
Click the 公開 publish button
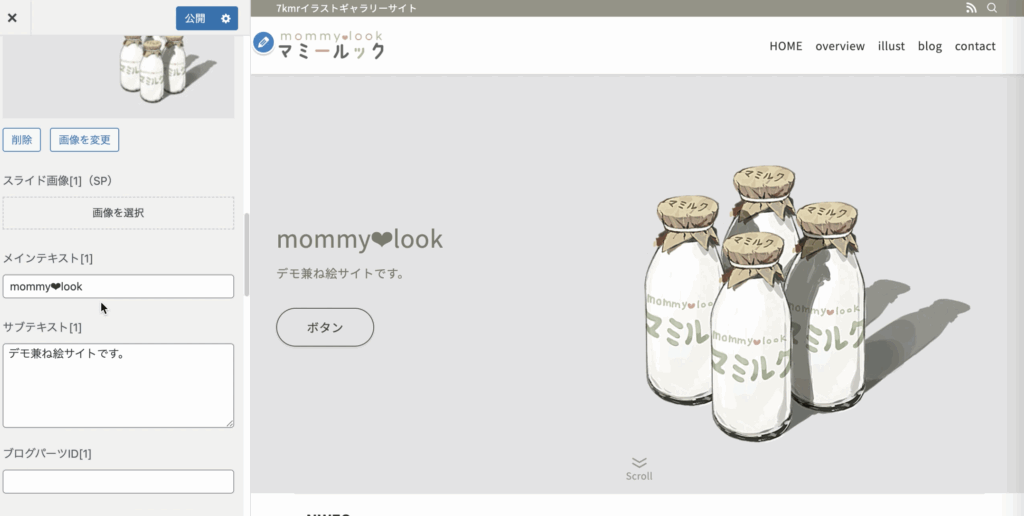(195, 18)
